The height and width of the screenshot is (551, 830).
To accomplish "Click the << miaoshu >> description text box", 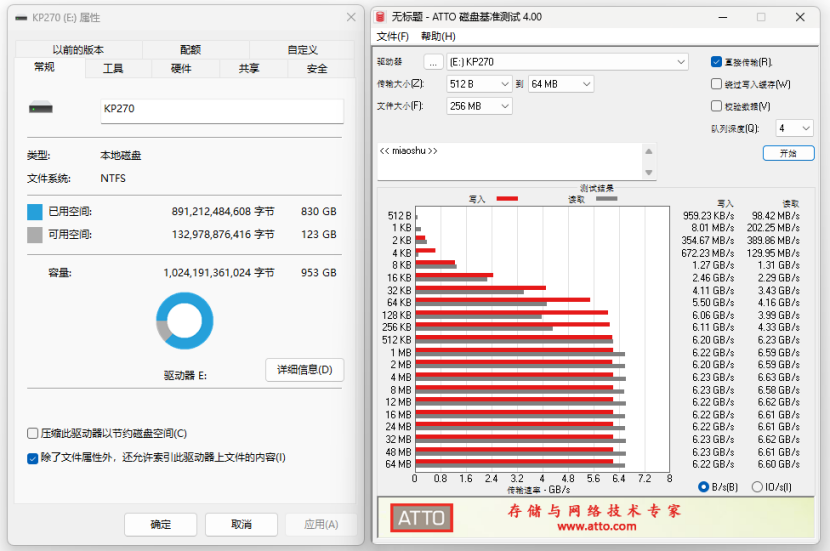I will click(x=510, y=161).
